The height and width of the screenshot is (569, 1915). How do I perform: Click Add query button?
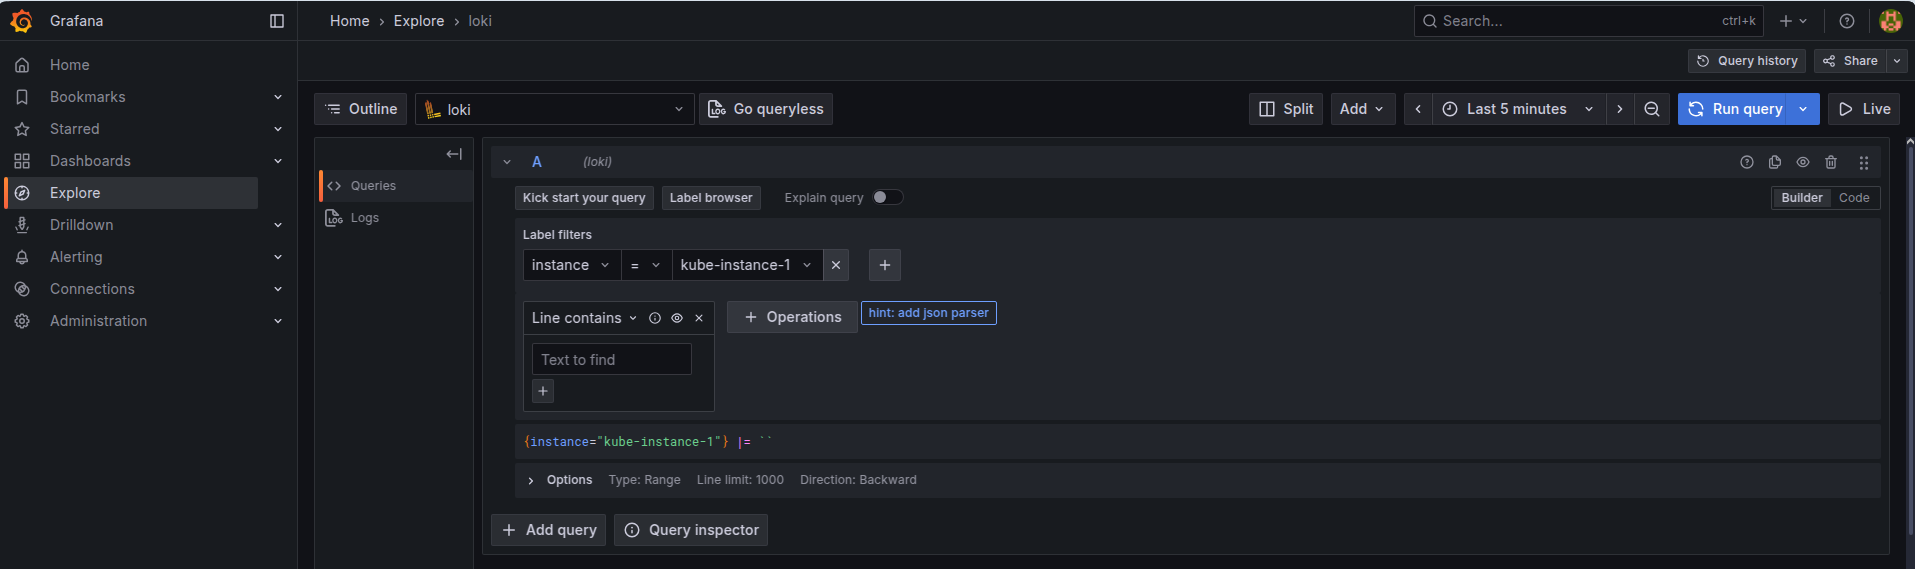pos(549,530)
